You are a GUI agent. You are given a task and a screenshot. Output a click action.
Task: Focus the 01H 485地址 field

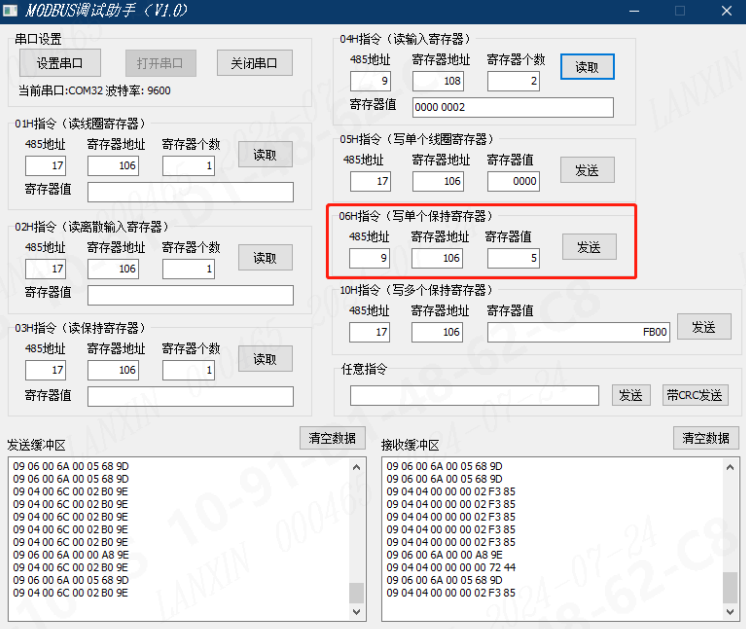click(x=46, y=166)
